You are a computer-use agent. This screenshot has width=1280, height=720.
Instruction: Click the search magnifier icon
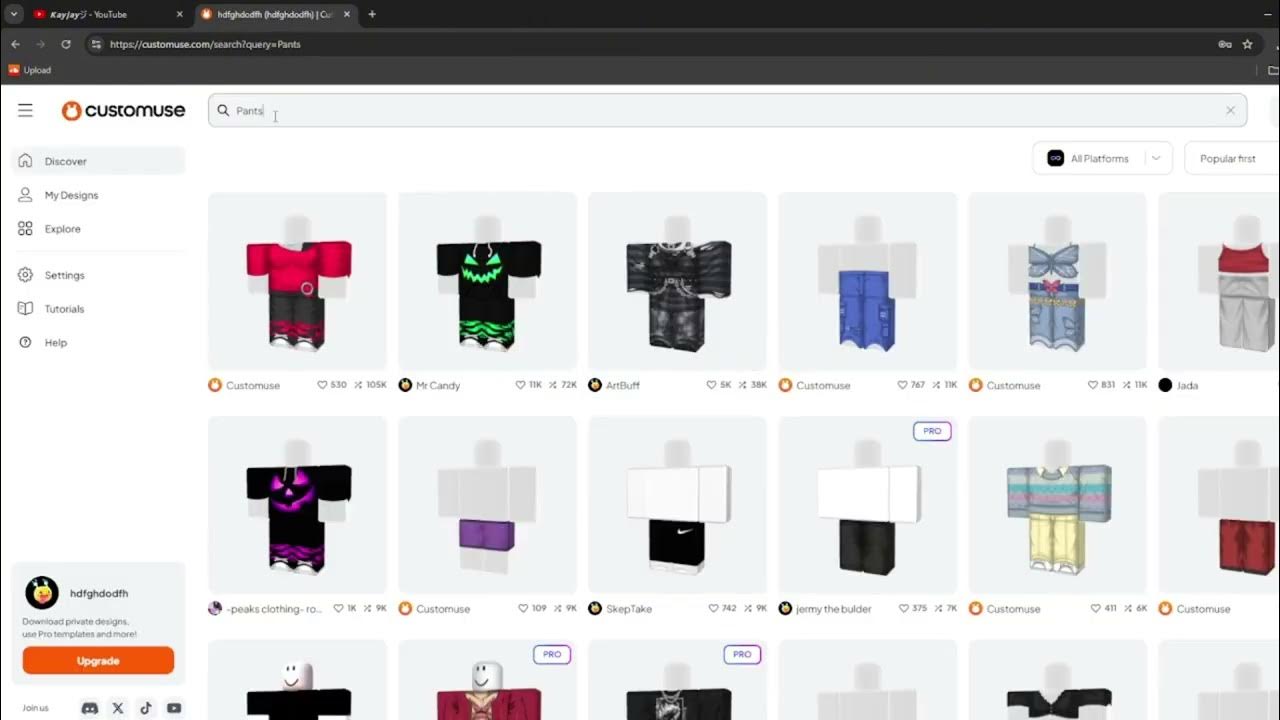[x=223, y=110]
